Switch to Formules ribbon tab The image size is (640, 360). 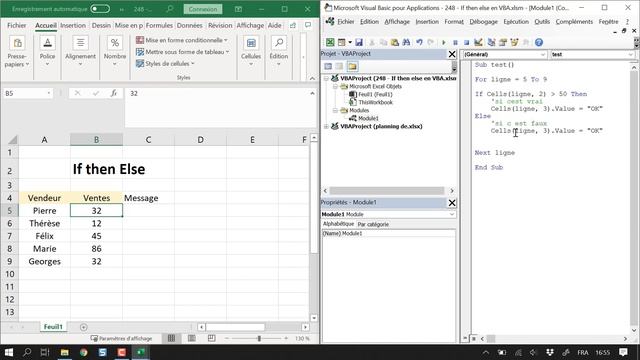coord(159,25)
